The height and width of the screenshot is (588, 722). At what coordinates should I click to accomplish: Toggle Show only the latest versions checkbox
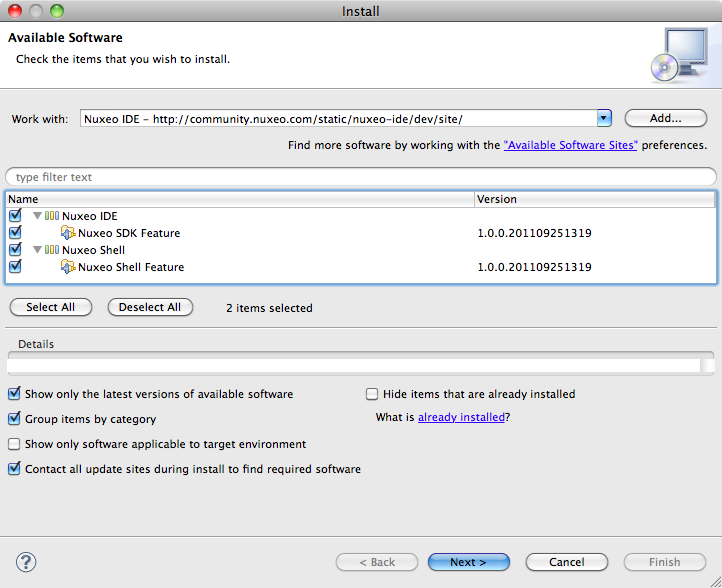(x=14, y=394)
